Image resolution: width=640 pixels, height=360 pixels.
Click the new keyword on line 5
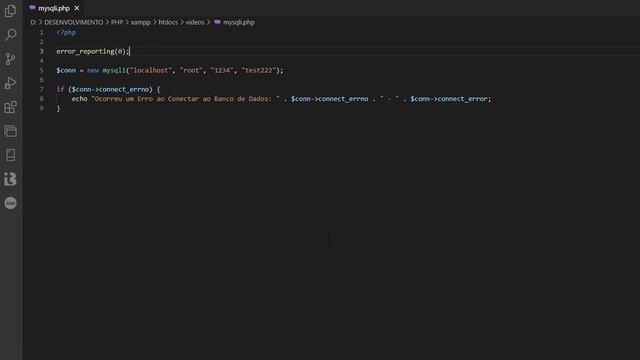coord(93,70)
